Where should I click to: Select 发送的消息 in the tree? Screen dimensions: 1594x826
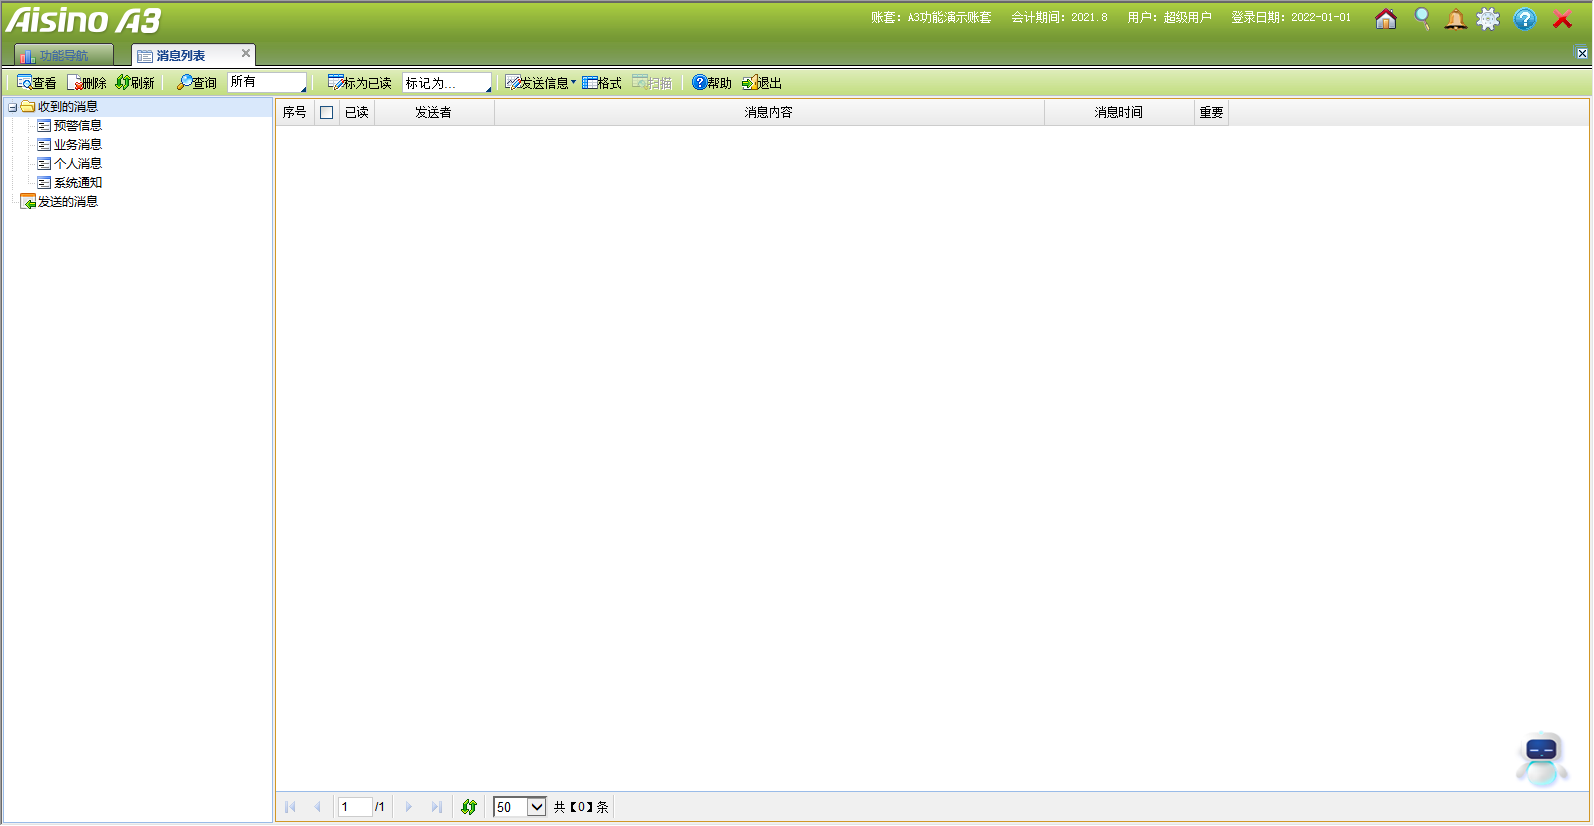(x=67, y=202)
